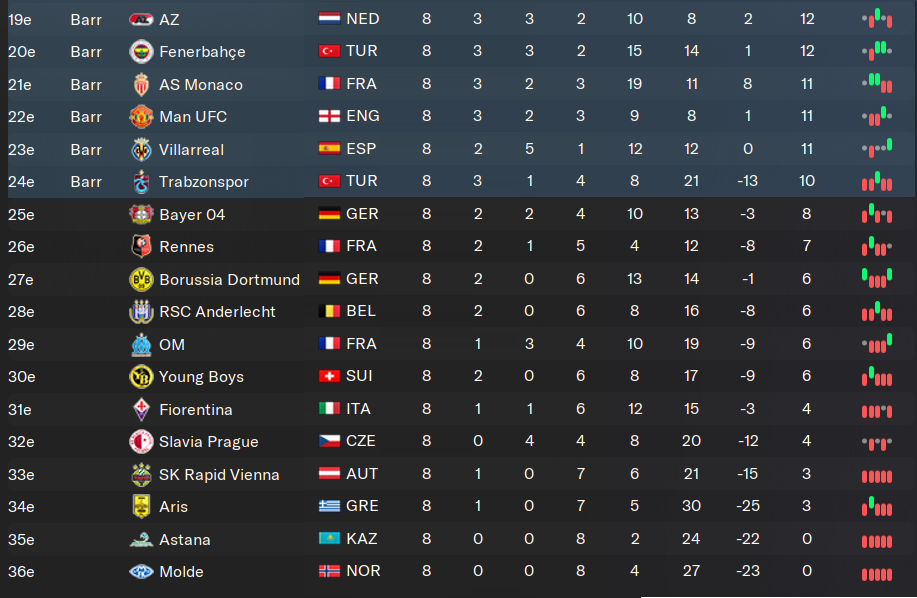Click the Man UFC club badge
The height and width of the screenshot is (598, 917).
pyautogui.click(x=141, y=117)
